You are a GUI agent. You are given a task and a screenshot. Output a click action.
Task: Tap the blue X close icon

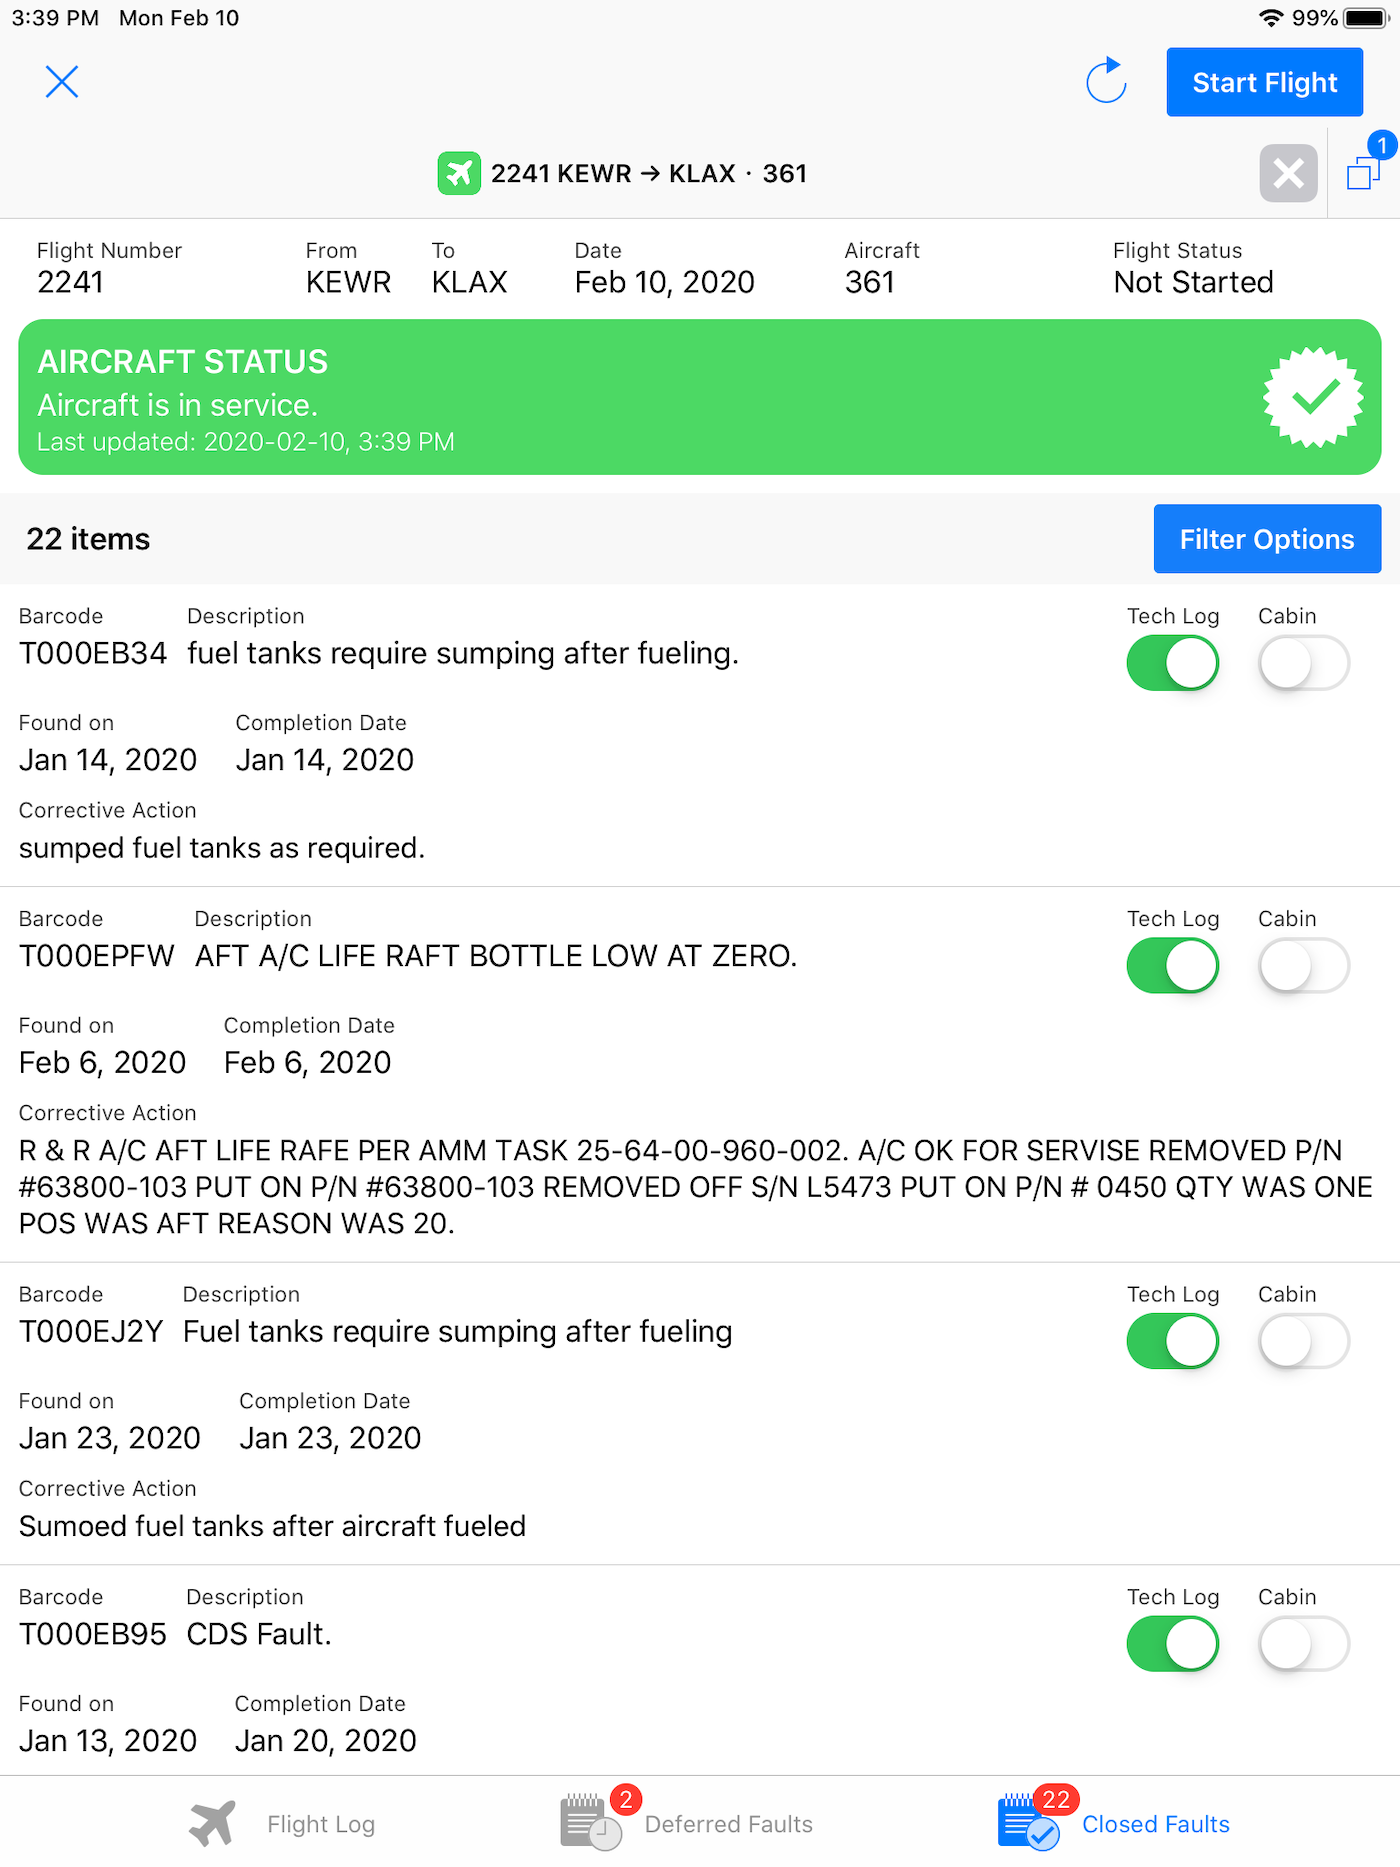[62, 82]
